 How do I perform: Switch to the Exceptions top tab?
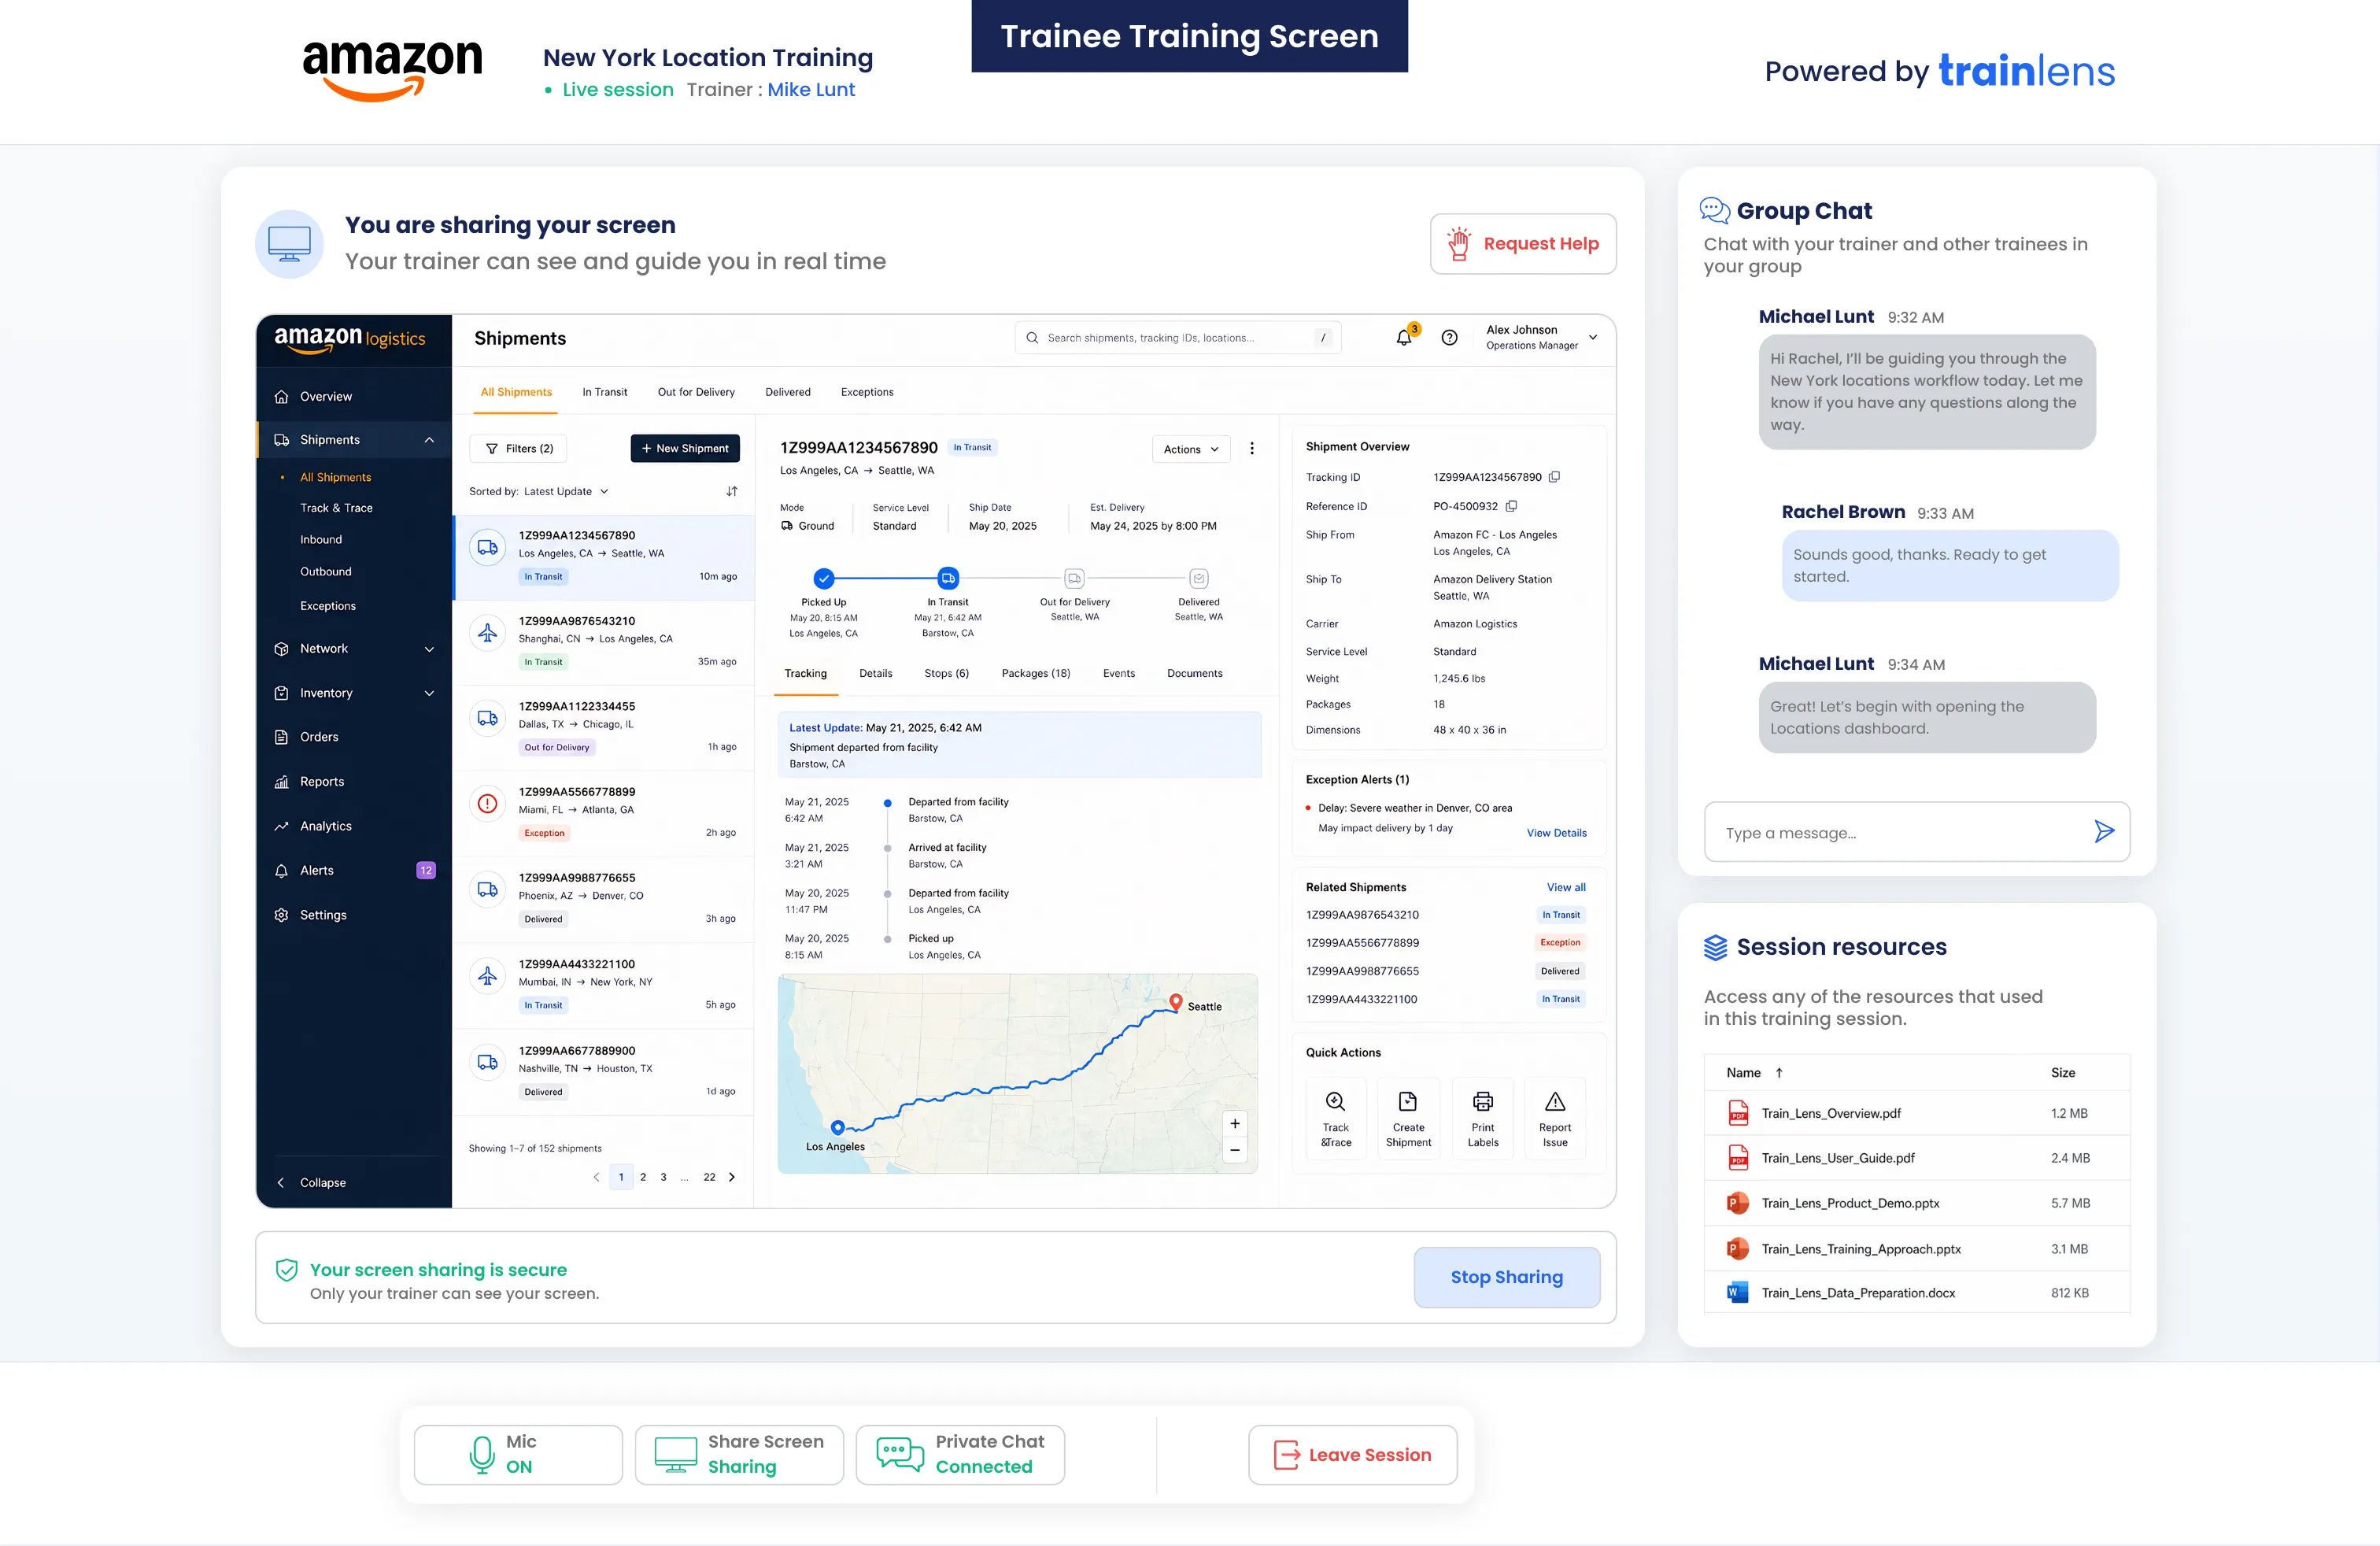(x=867, y=392)
